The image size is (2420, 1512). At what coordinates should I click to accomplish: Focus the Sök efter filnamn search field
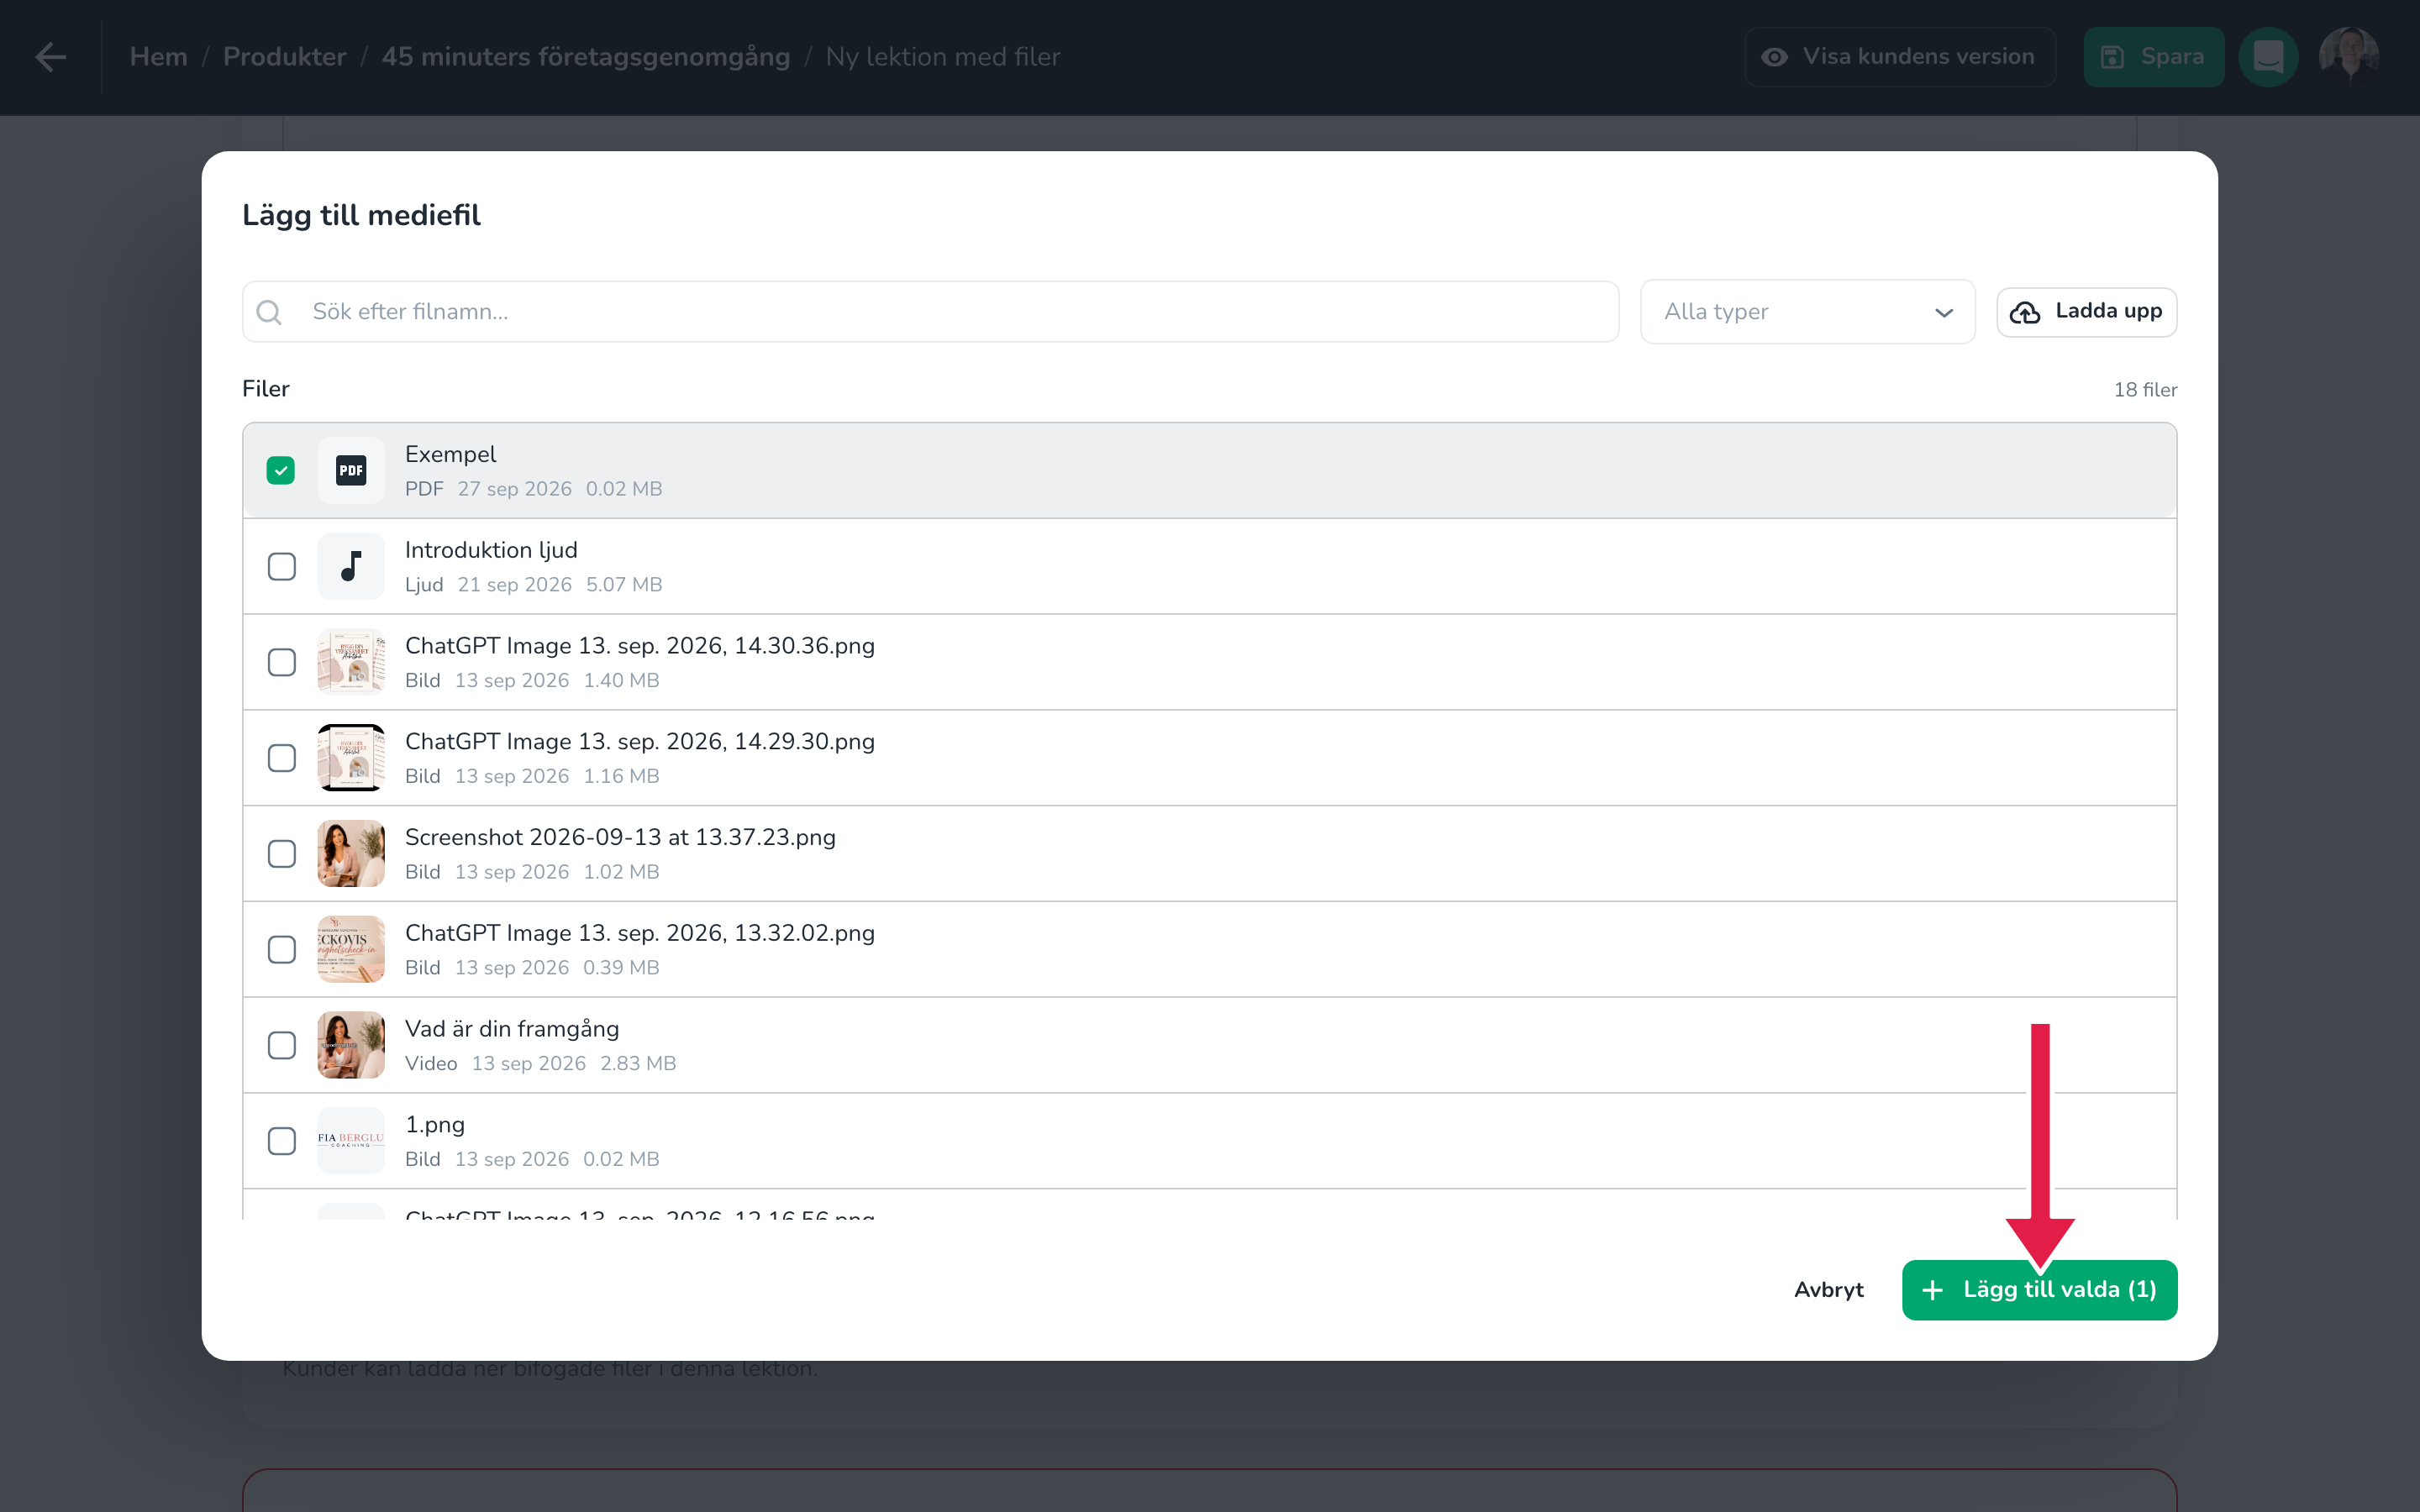coord(930,312)
